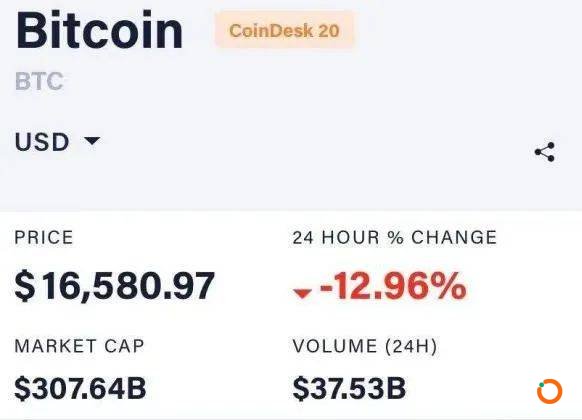Click the VOLUME (24H) label
582x420 pixels.
[365, 346]
